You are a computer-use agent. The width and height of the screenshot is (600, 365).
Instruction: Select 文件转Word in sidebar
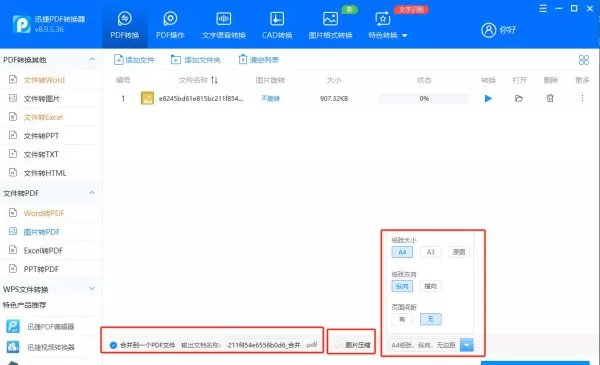click(x=44, y=80)
